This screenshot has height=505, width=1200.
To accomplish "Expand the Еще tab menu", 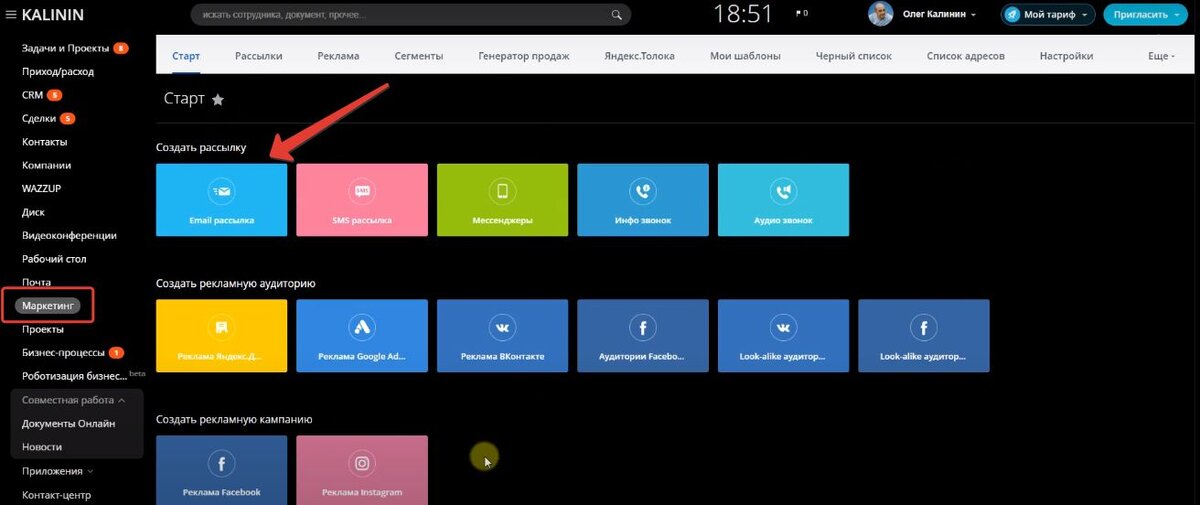I will pos(1159,56).
